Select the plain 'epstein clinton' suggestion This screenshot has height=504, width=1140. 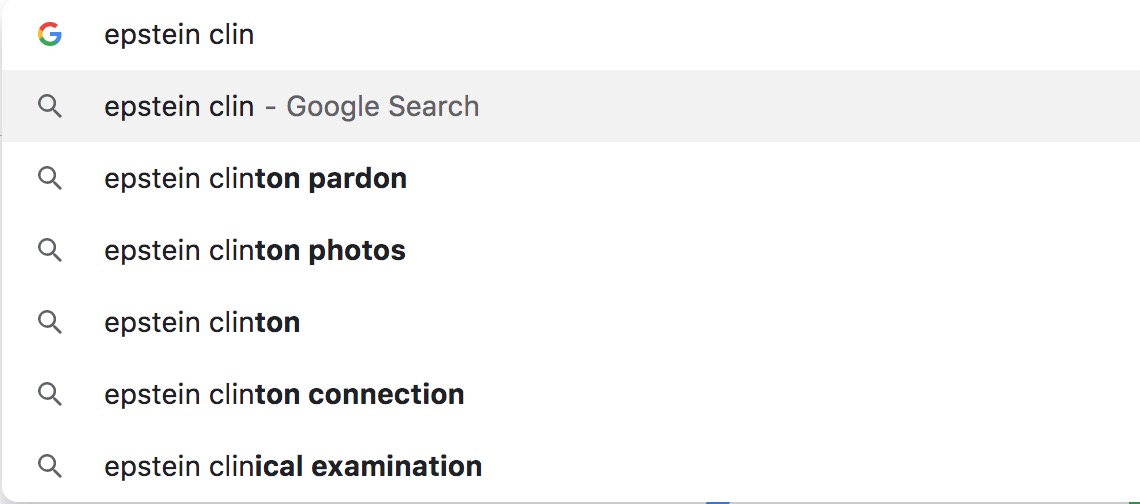tap(570, 322)
